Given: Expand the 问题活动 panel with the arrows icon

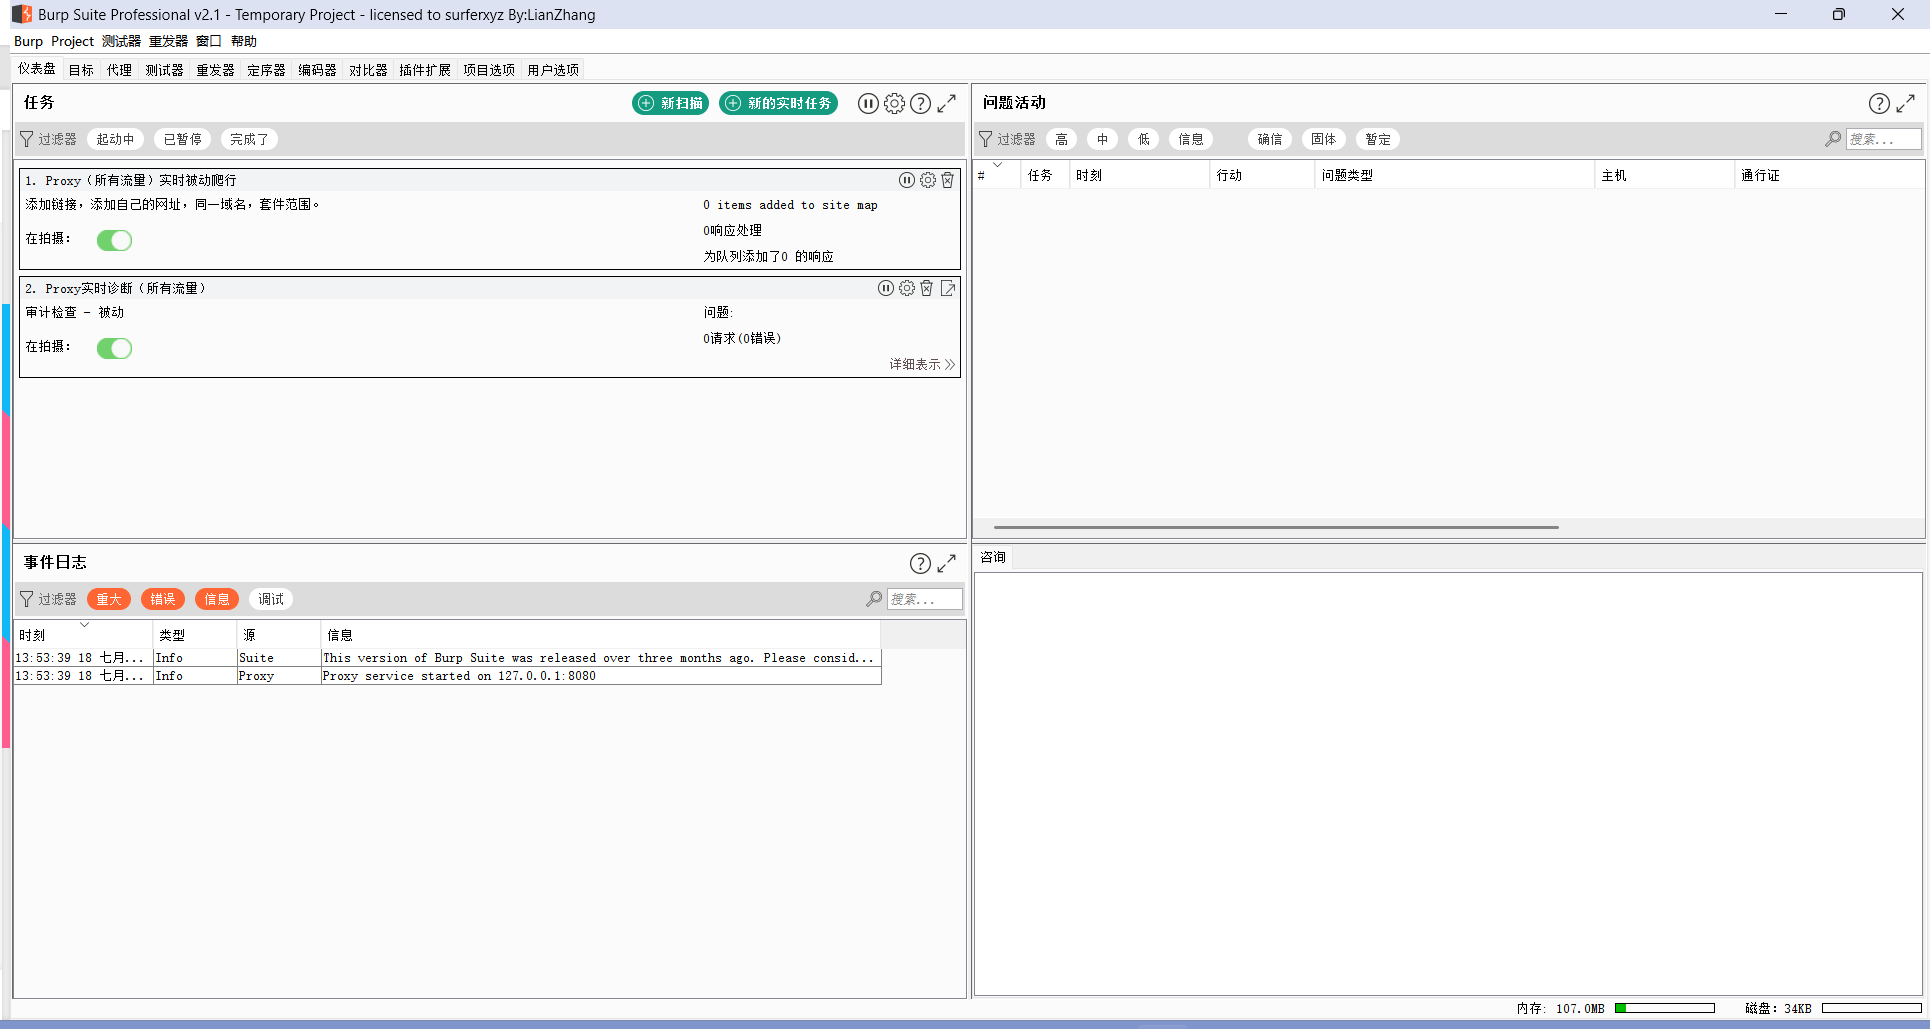Looking at the screenshot, I should (x=1905, y=103).
